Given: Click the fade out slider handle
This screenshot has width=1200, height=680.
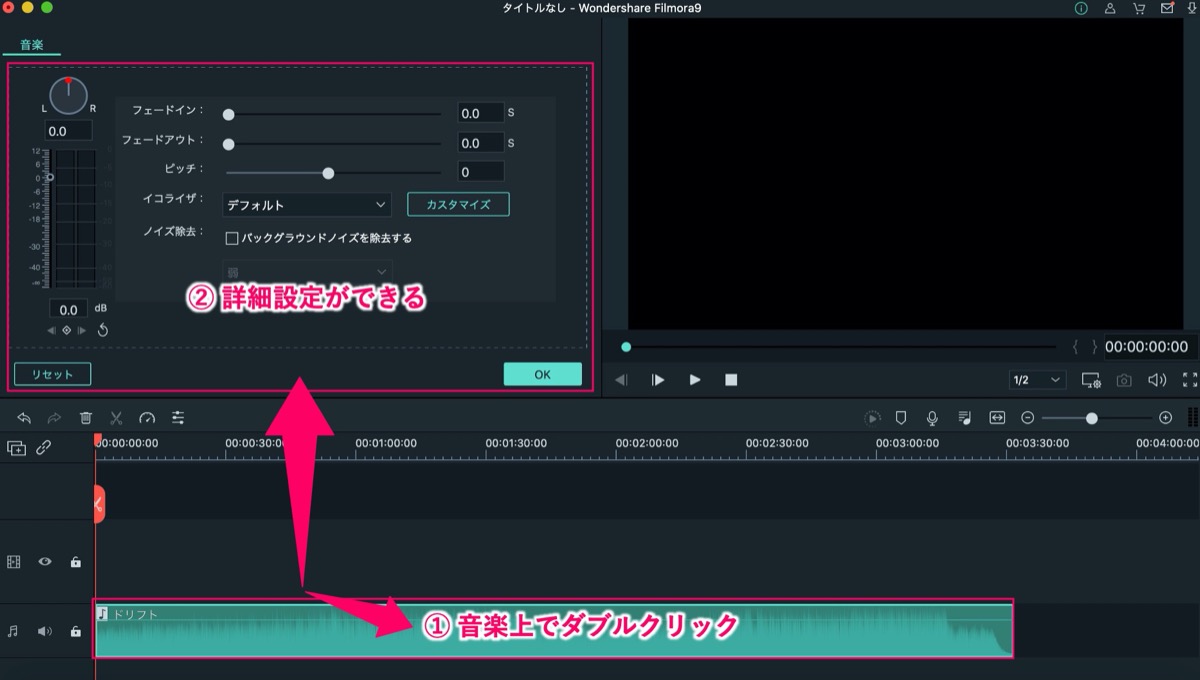Looking at the screenshot, I should 228,144.
